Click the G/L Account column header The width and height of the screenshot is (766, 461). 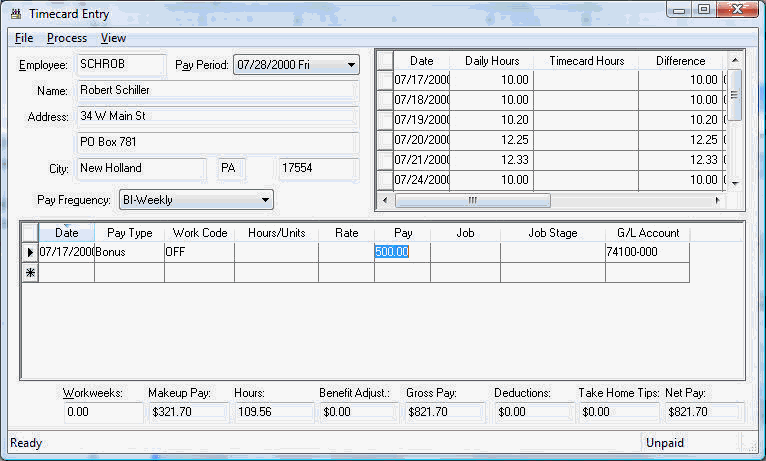coord(646,233)
